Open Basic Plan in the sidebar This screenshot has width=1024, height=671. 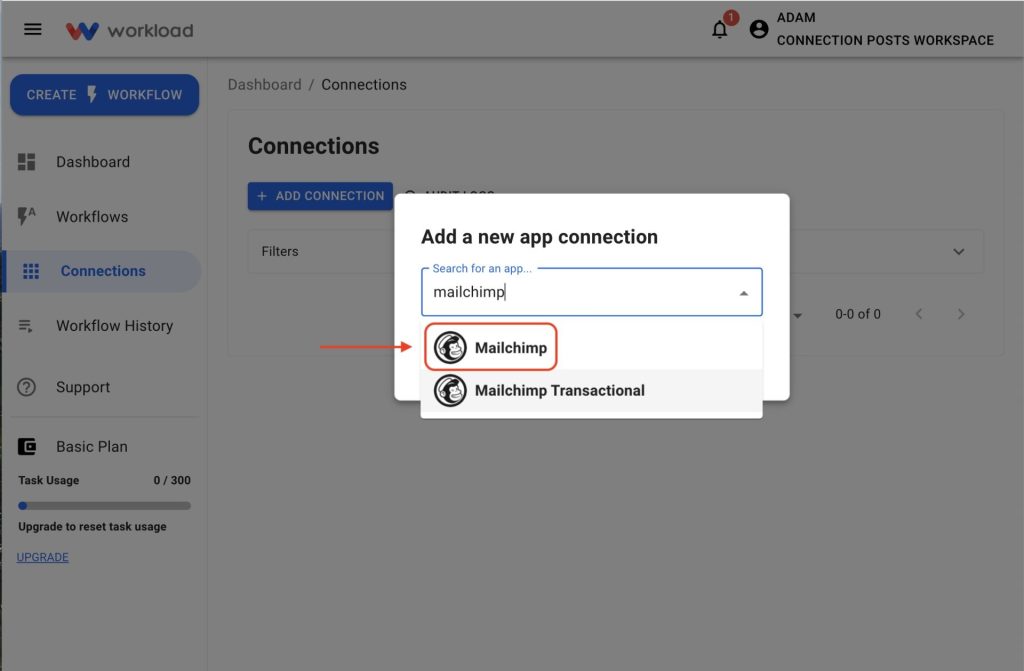coord(91,446)
